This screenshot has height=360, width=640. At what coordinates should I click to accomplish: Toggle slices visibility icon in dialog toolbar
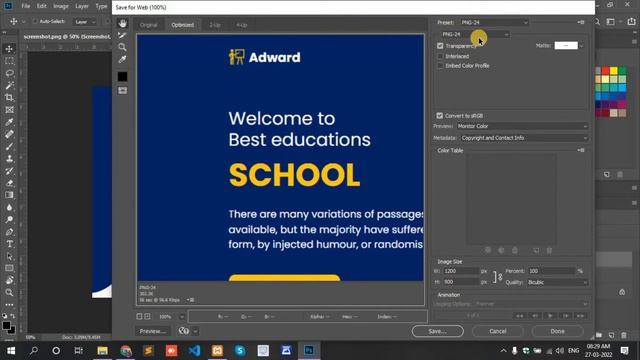pos(122,91)
